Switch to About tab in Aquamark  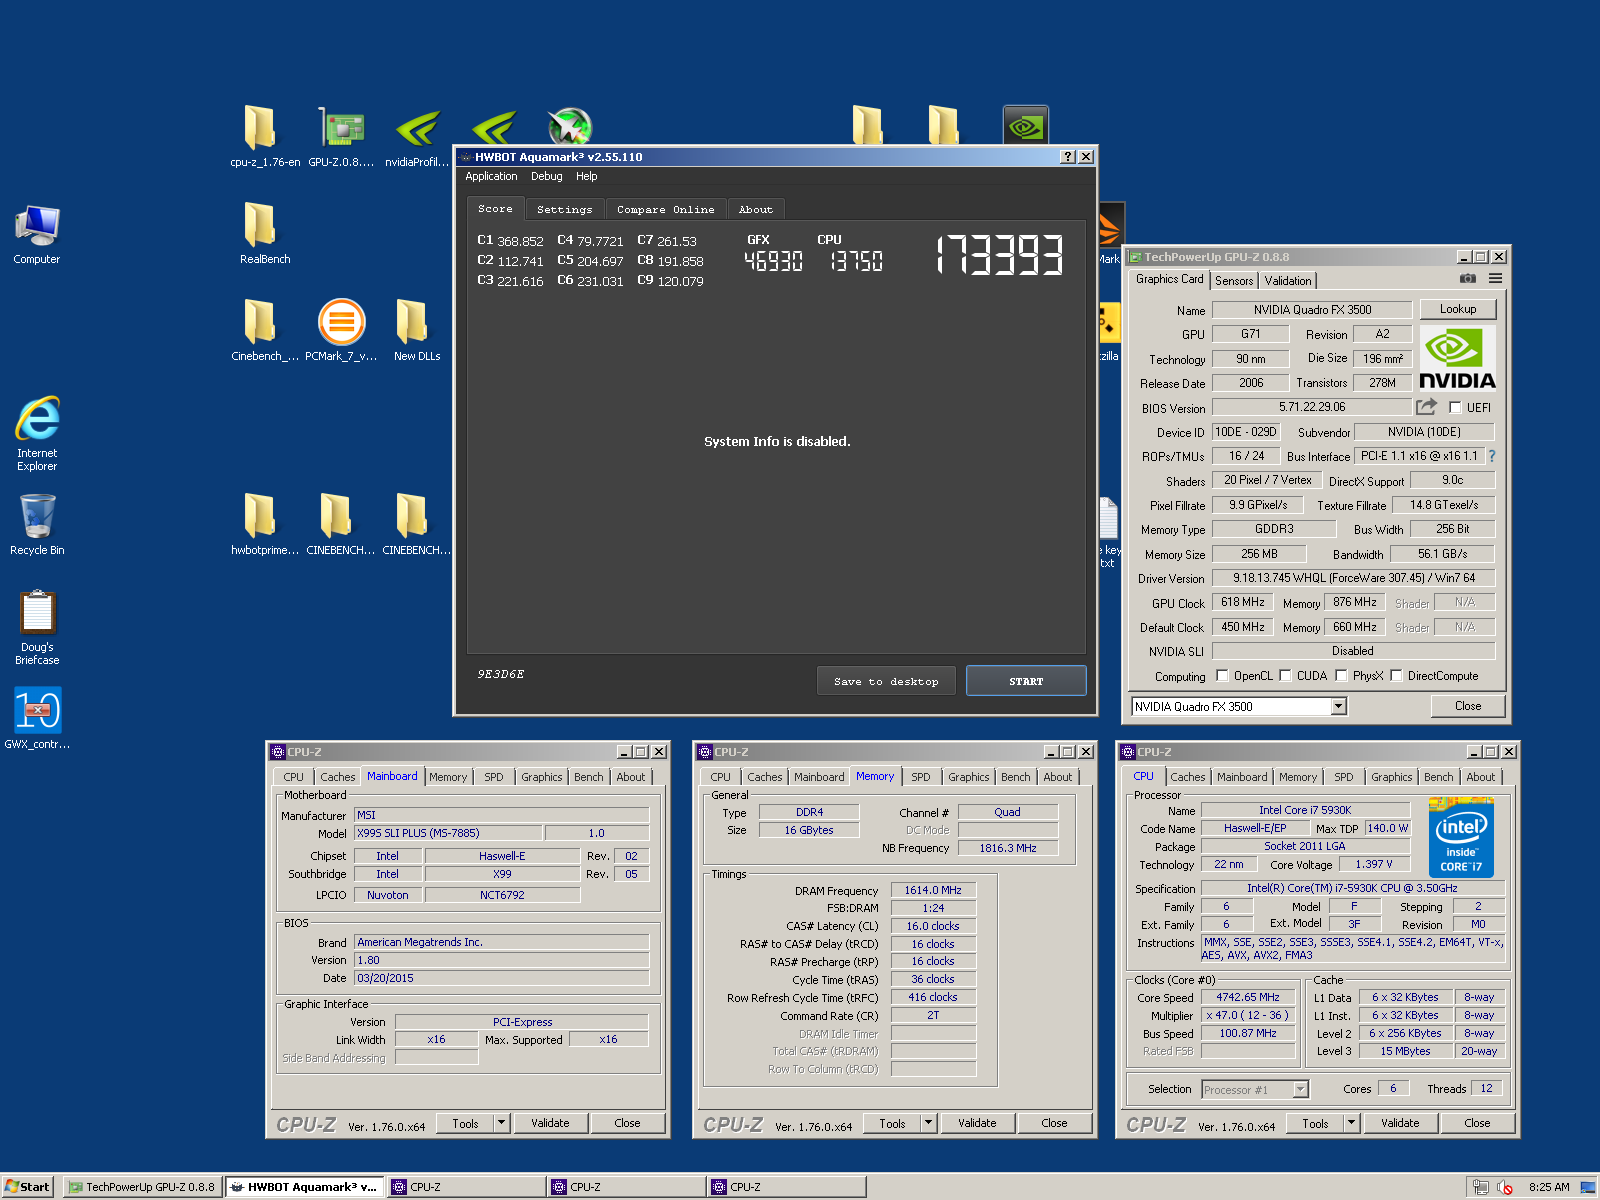click(x=755, y=210)
